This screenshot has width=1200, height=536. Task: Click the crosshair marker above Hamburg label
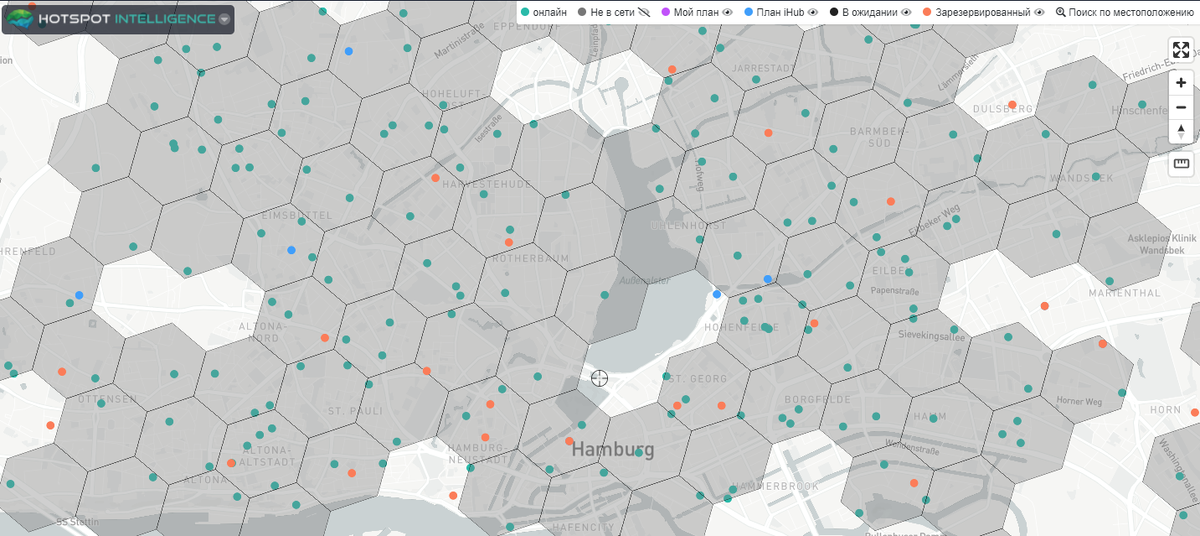599,377
